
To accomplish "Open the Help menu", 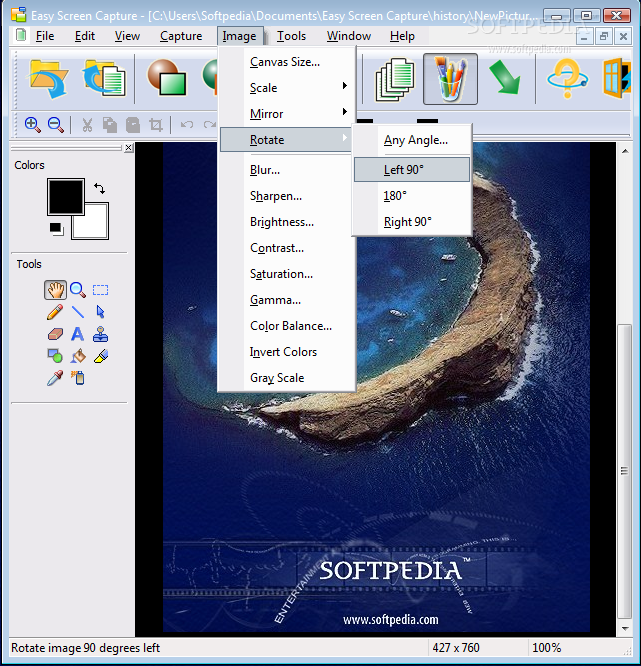I will coord(402,36).
